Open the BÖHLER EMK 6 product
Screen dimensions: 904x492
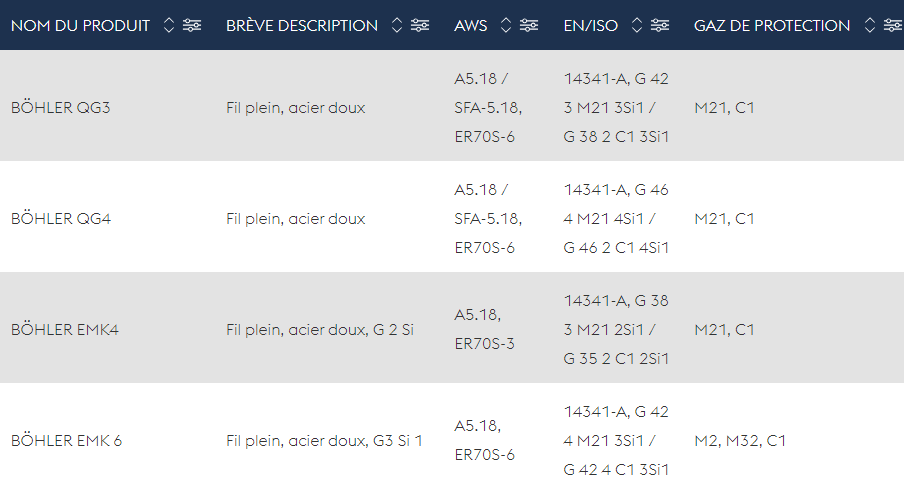click(66, 441)
